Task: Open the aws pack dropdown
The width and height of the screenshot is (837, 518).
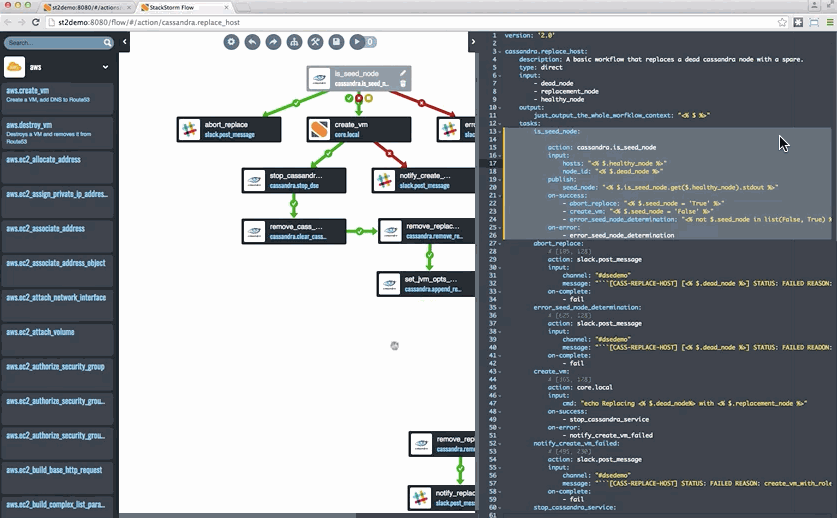Action: point(105,67)
